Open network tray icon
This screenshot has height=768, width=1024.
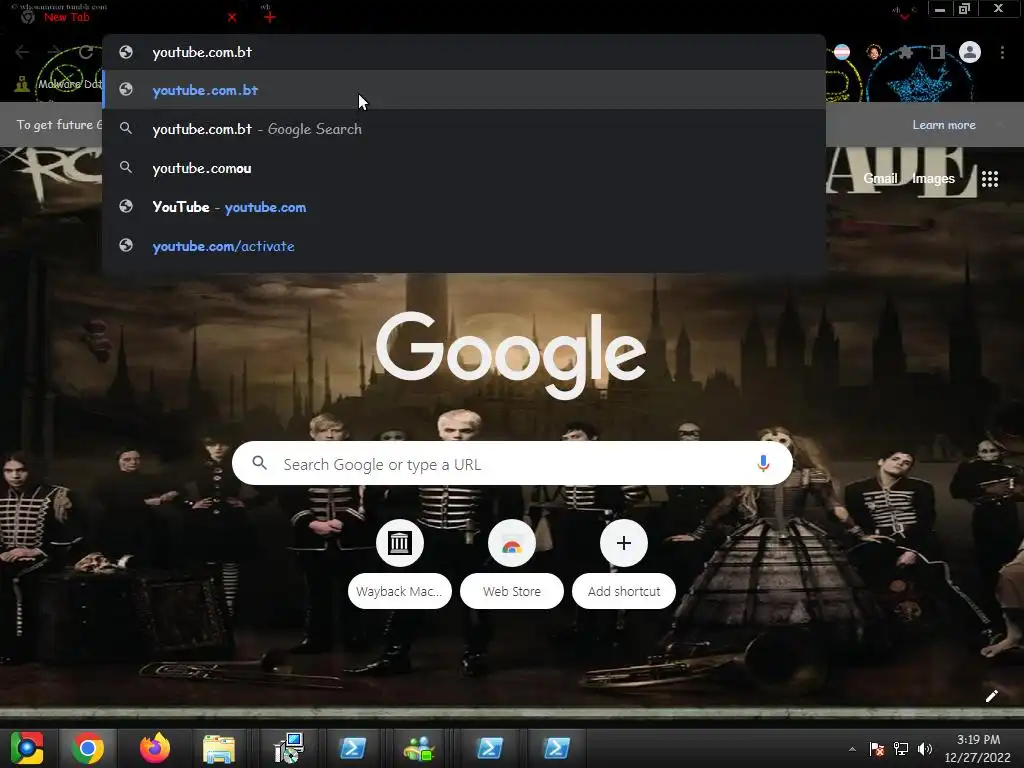901,748
